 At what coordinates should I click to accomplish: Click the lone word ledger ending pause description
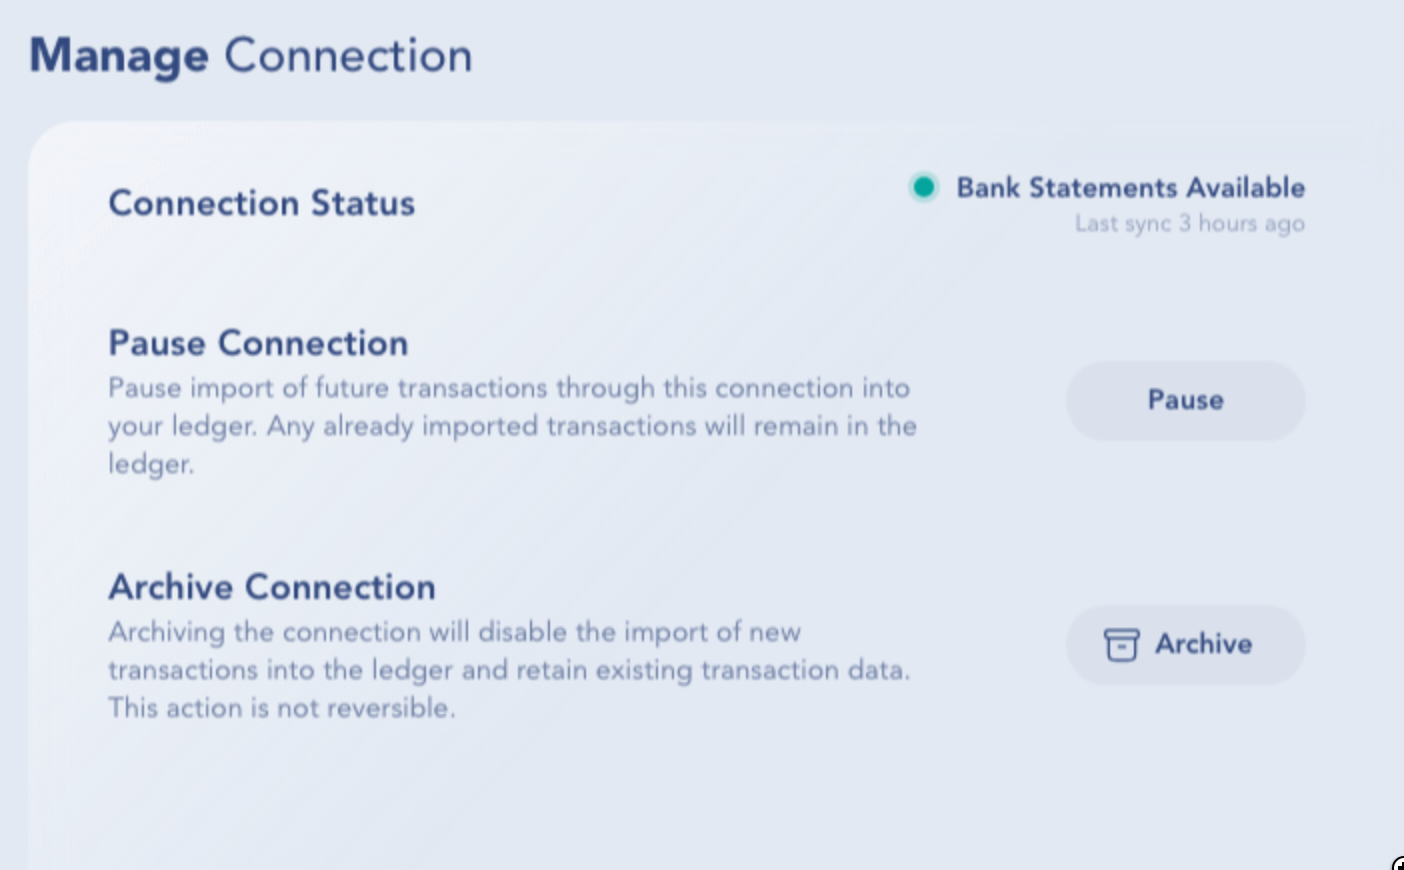151,464
